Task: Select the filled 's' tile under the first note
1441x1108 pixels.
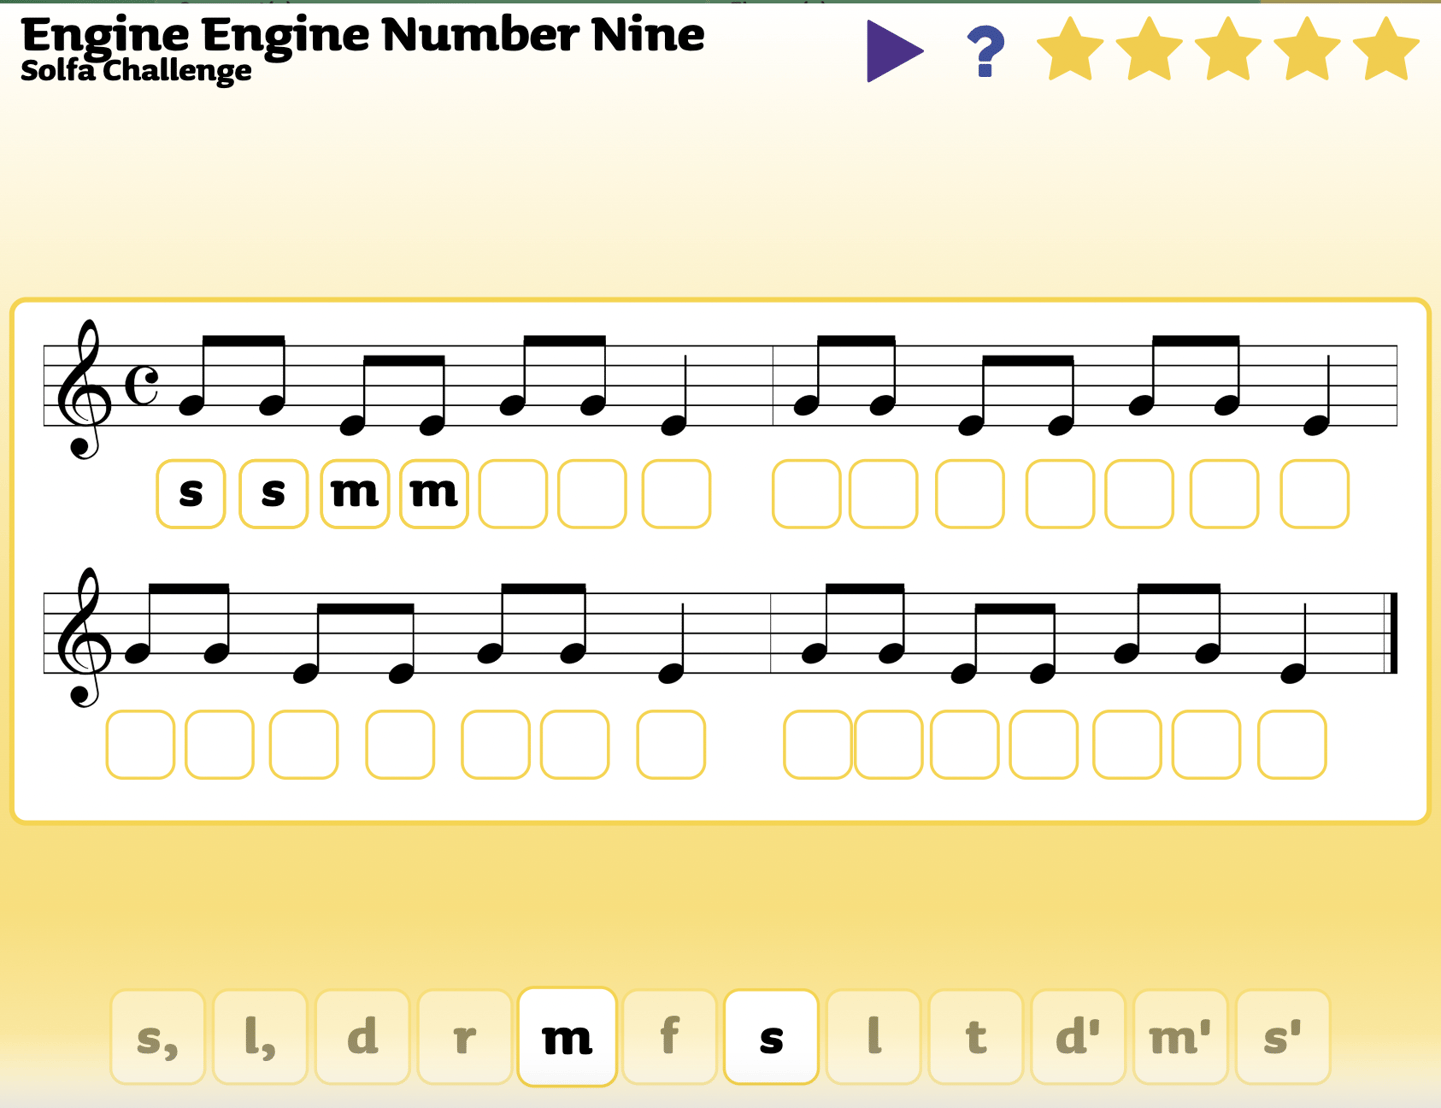Action: (190, 492)
